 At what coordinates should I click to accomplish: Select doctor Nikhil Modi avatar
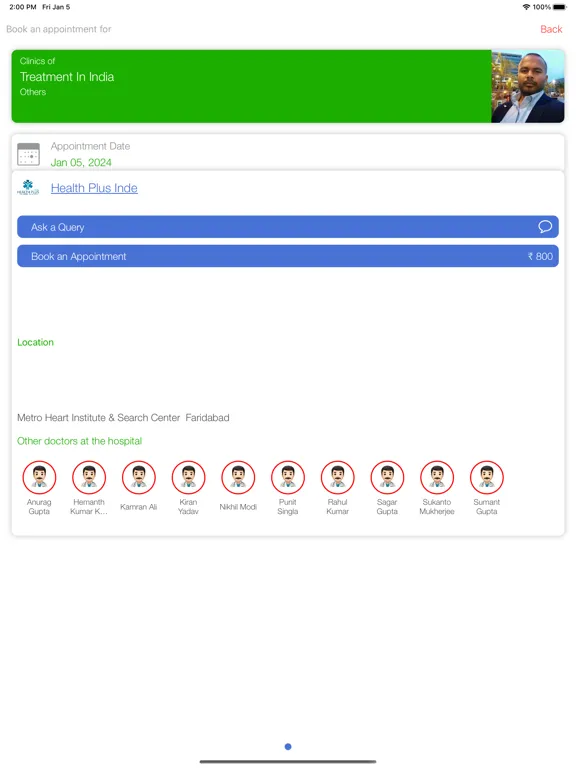(x=238, y=477)
